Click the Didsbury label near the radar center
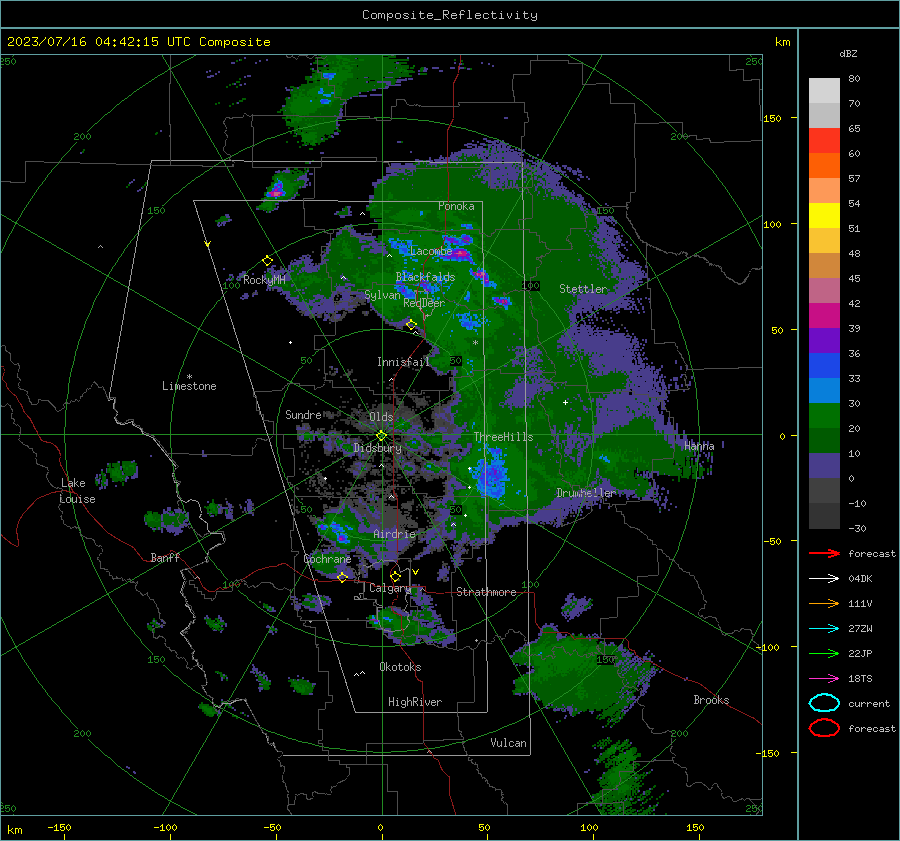This screenshot has width=900, height=841. pyautogui.click(x=377, y=448)
